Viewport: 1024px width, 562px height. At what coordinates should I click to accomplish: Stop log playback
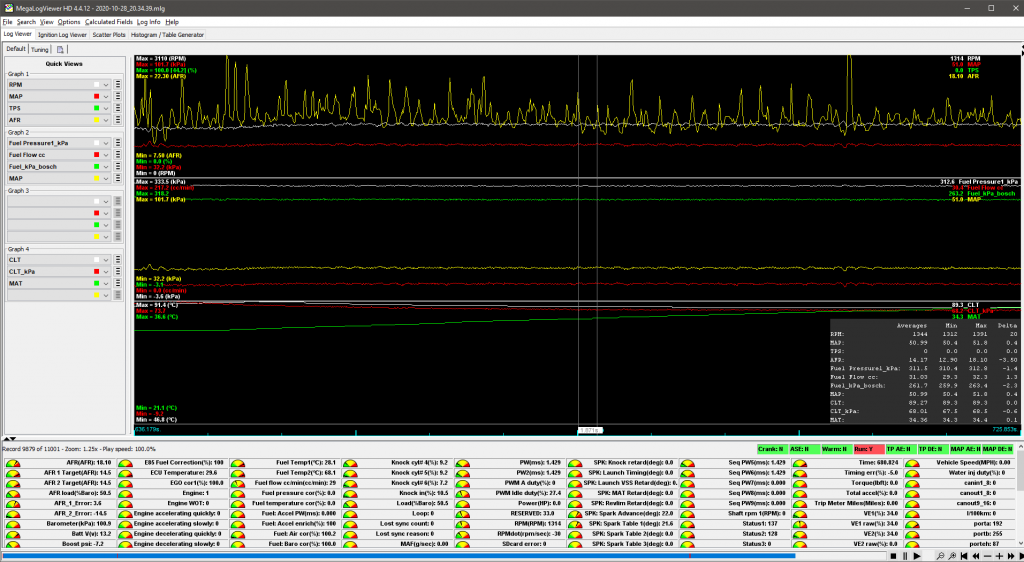(893, 556)
